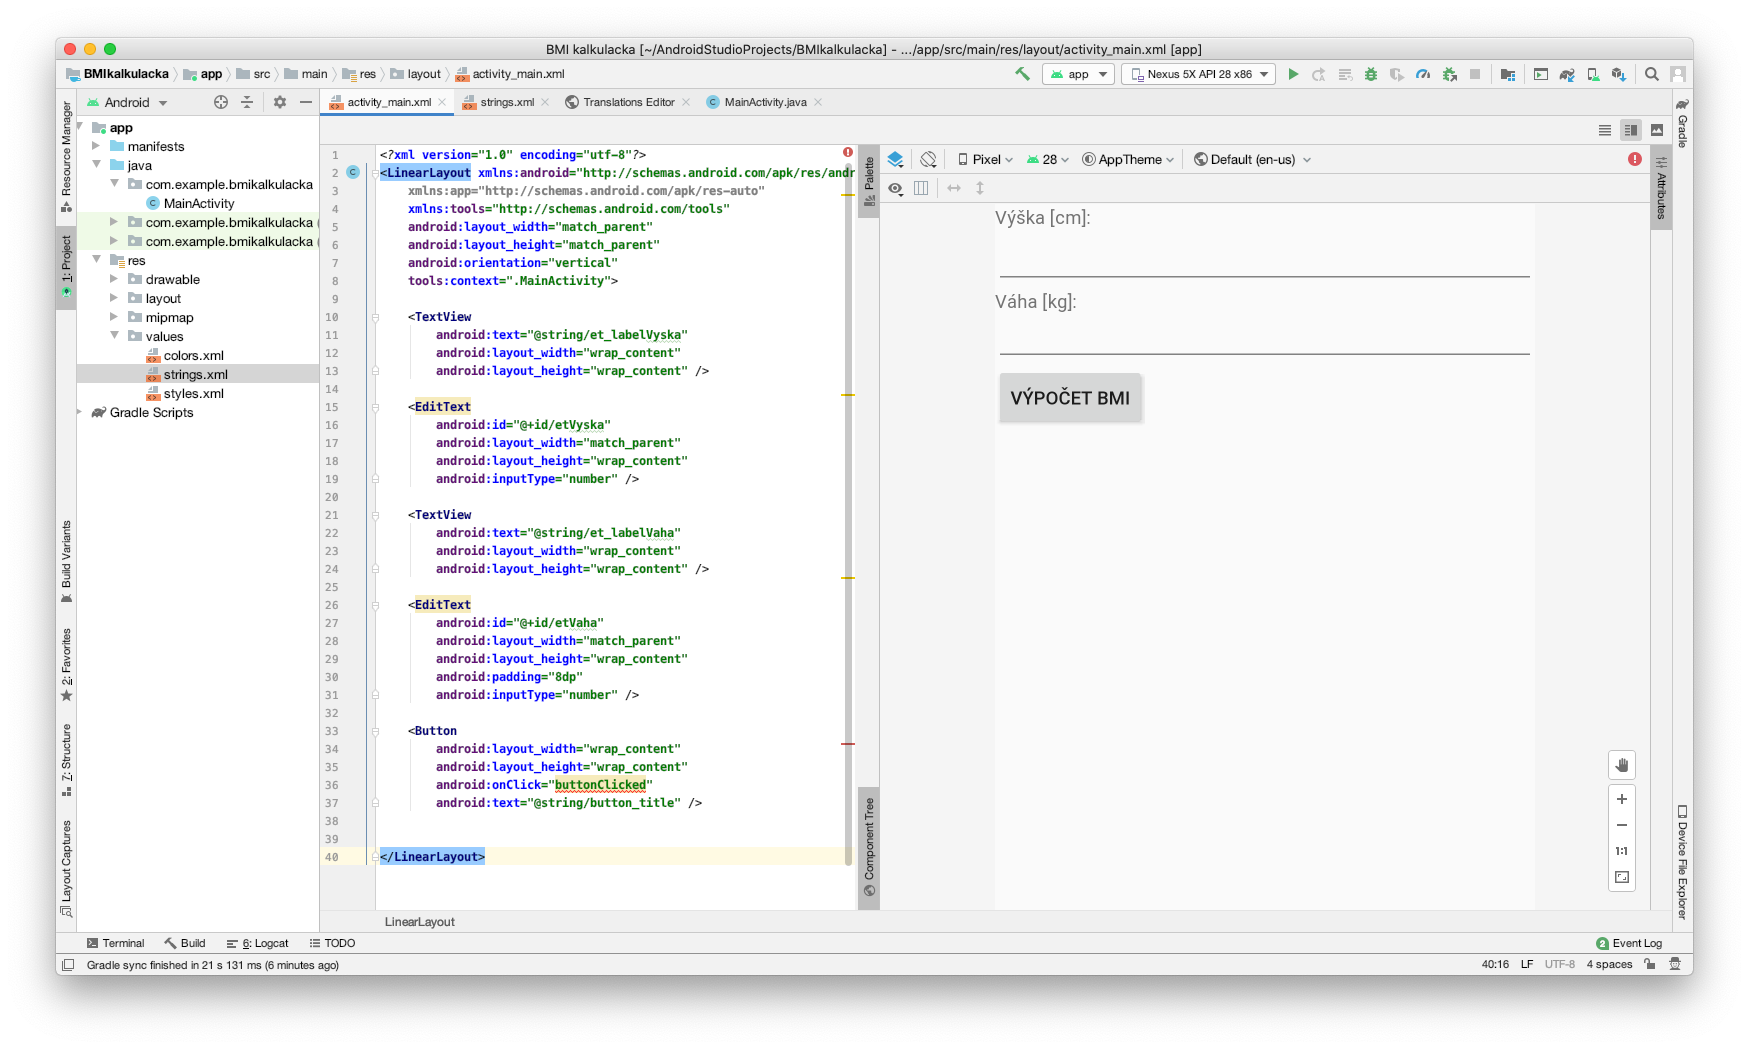Click the orientation rotate icon in preview
Viewport: 1749px width, 1049px height.
928,159
